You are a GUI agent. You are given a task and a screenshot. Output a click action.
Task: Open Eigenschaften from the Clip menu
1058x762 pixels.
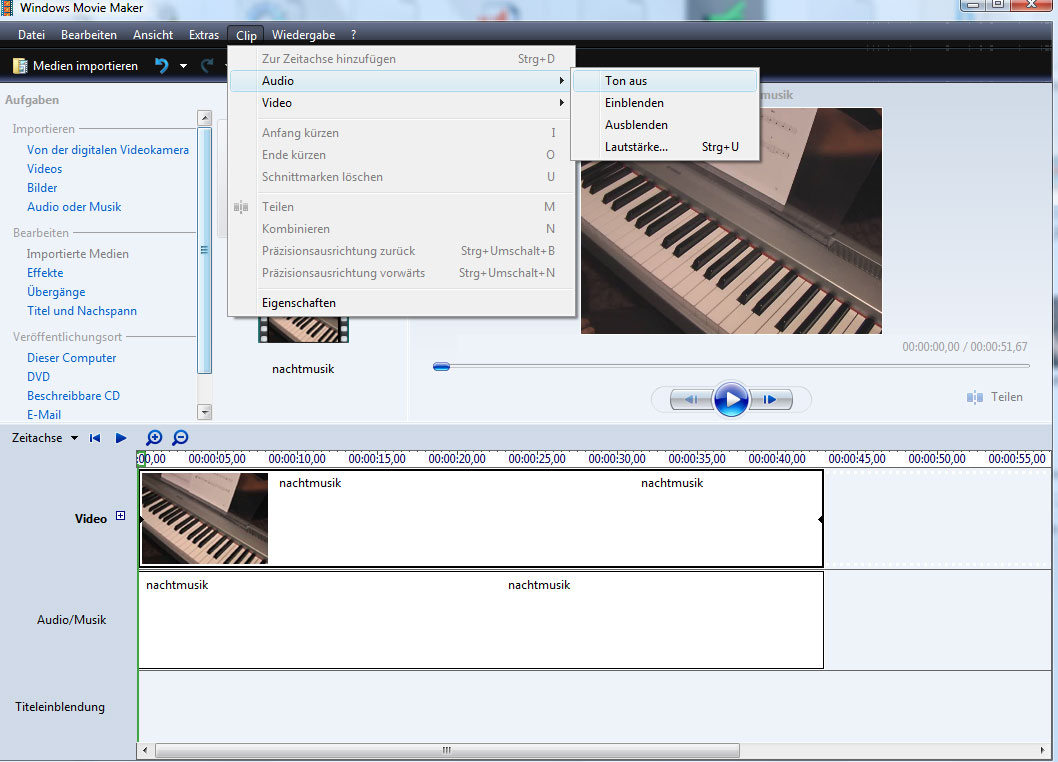(299, 303)
